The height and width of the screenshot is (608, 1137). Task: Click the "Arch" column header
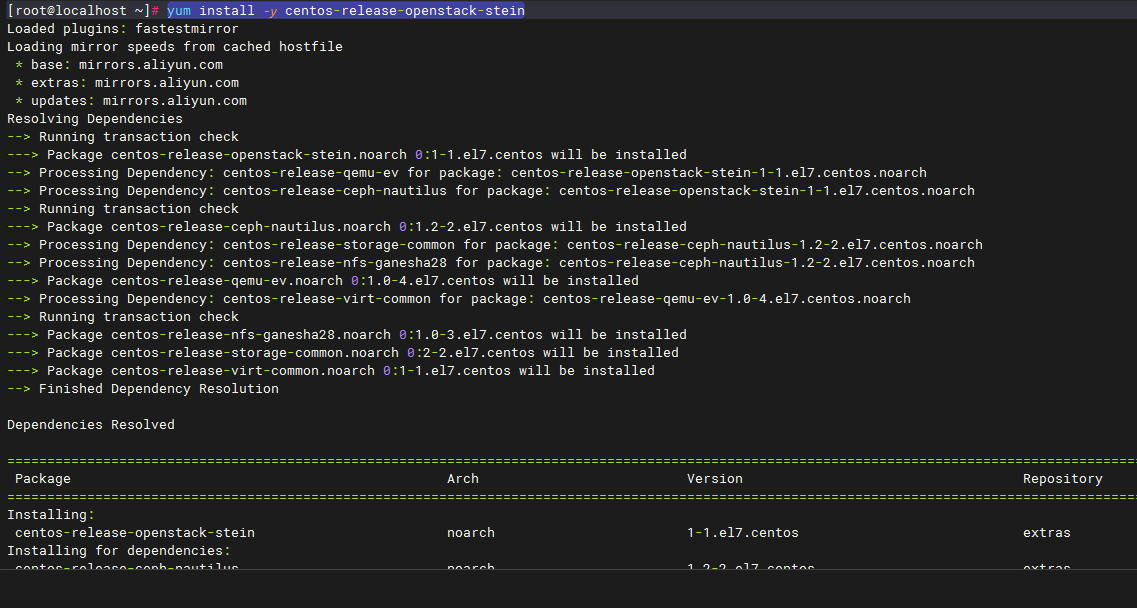462,479
